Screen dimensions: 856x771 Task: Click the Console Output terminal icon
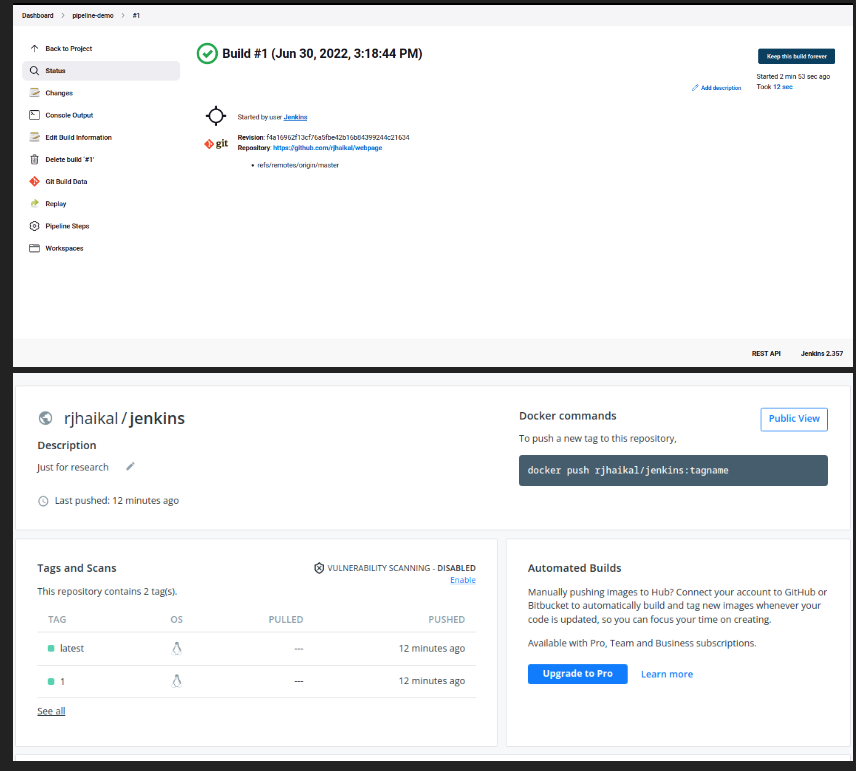pos(34,115)
